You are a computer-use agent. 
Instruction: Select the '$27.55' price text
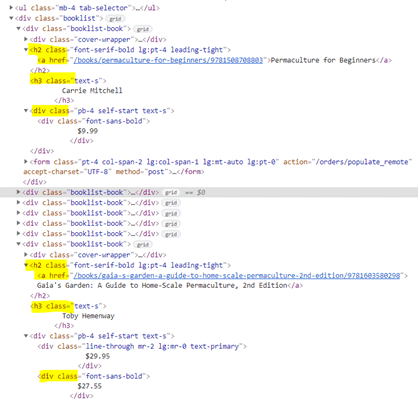(x=90, y=386)
